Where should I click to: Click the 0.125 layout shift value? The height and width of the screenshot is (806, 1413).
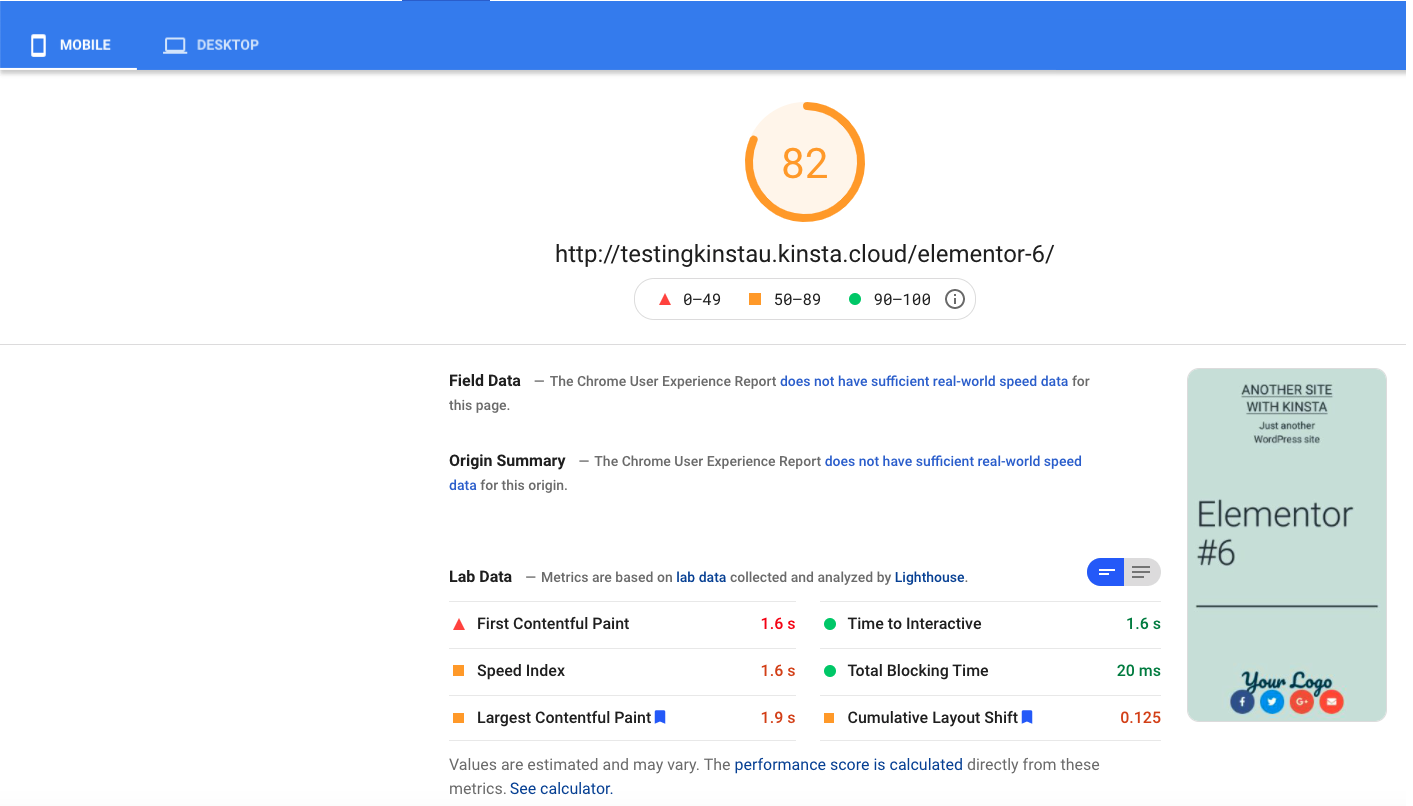1141,718
